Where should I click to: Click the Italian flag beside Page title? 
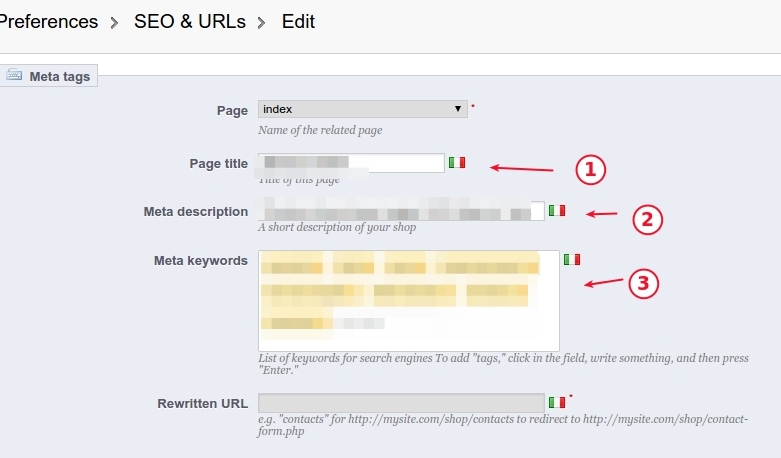click(x=457, y=163)
